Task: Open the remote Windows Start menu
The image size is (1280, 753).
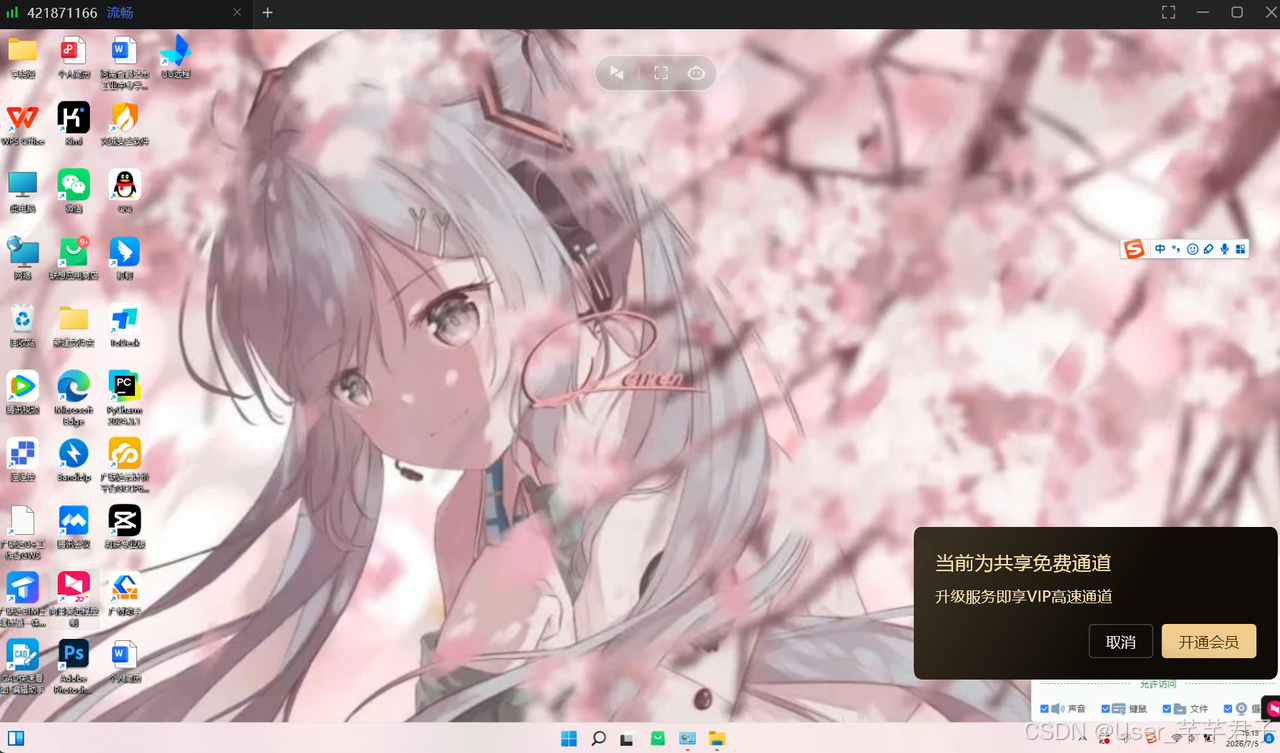Action: [569, 739]
